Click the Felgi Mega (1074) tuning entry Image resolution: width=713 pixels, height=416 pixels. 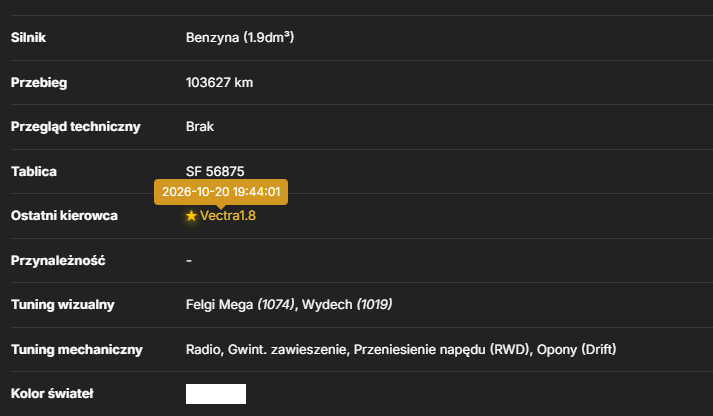click(240, 305)
